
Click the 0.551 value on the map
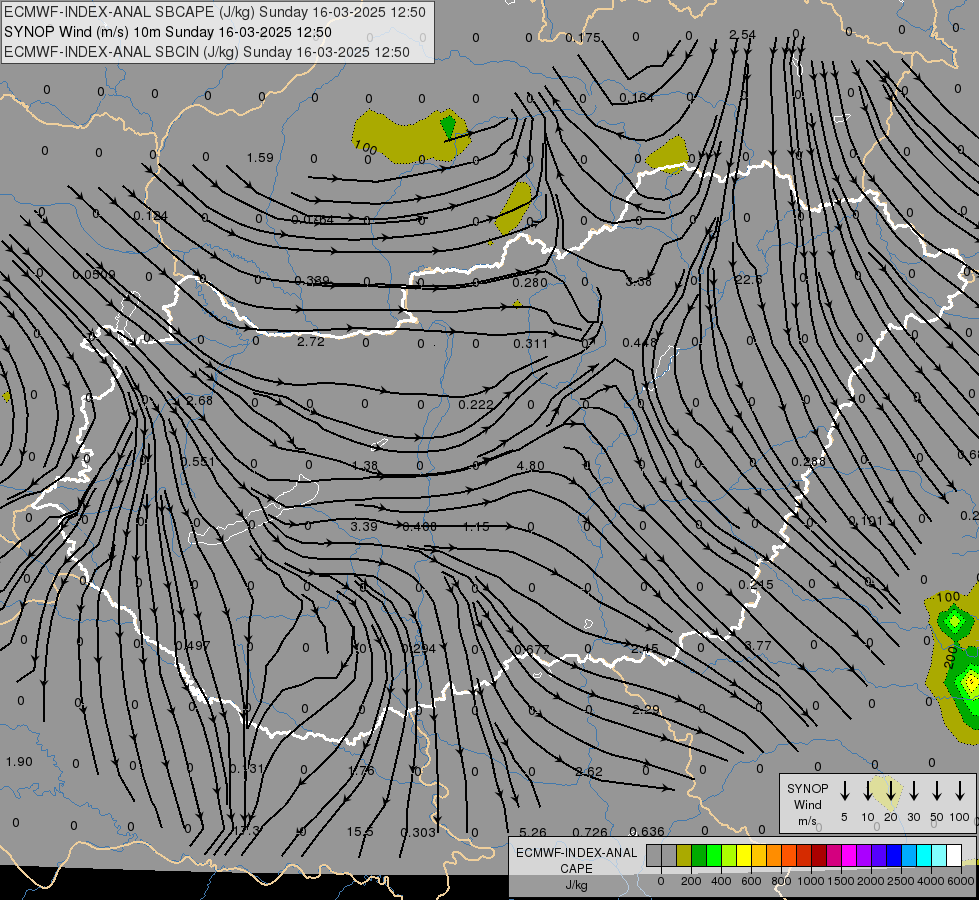point(198,462)
